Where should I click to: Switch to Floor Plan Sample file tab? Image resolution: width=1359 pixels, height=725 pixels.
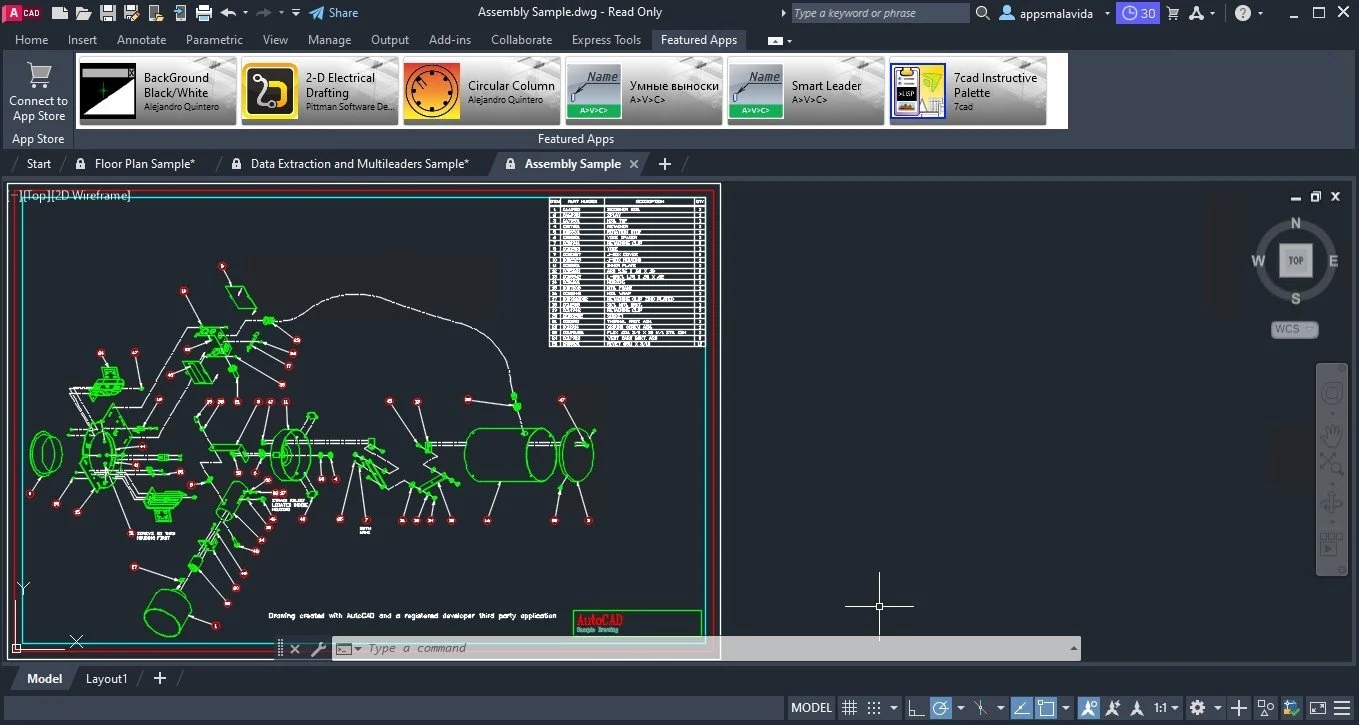[145, 164]
